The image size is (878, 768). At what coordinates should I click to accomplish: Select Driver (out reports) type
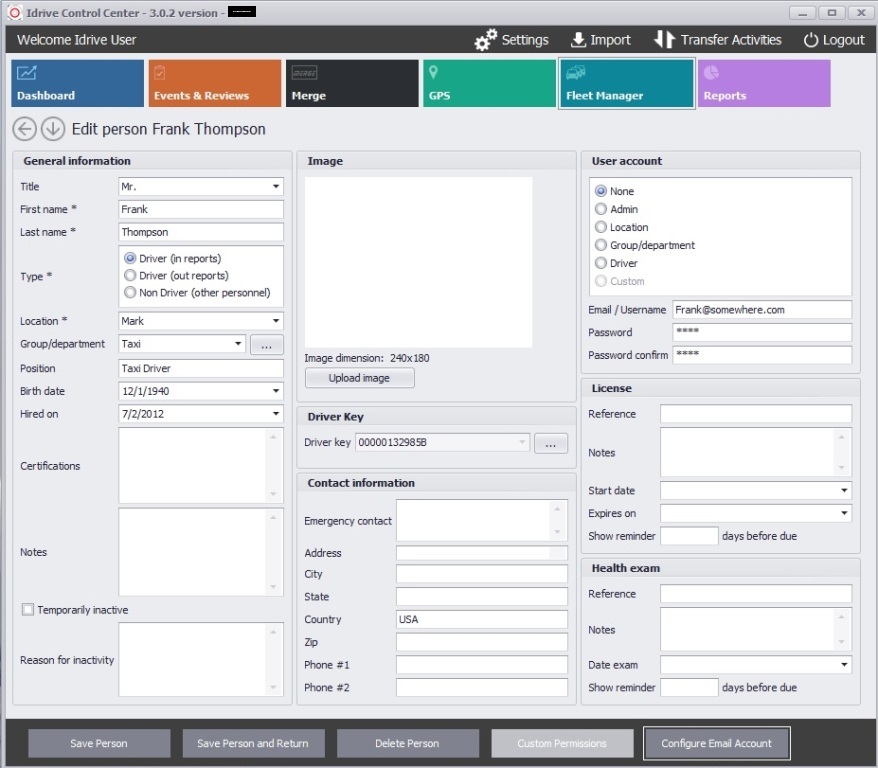(x=130, y=276)
